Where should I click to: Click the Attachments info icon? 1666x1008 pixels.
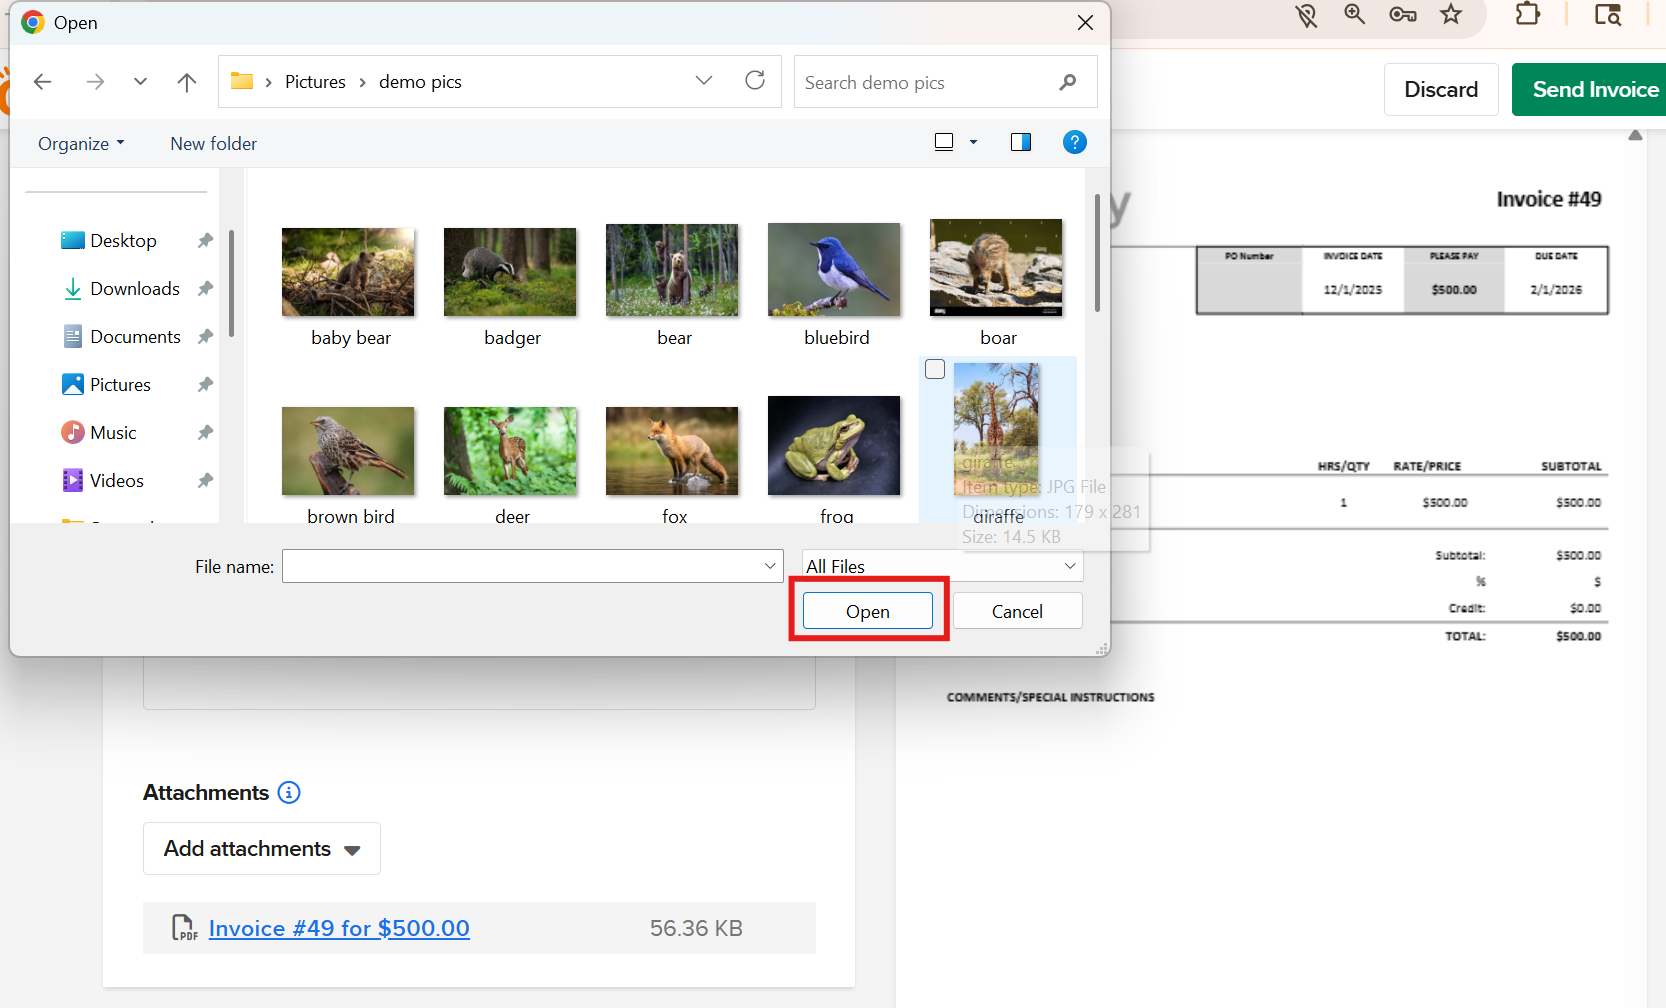click(x=289, y=793)
